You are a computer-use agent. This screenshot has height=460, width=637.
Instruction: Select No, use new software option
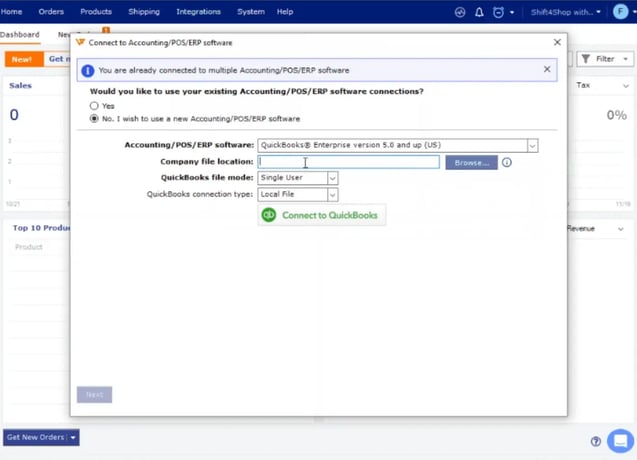tap(94, 119)
